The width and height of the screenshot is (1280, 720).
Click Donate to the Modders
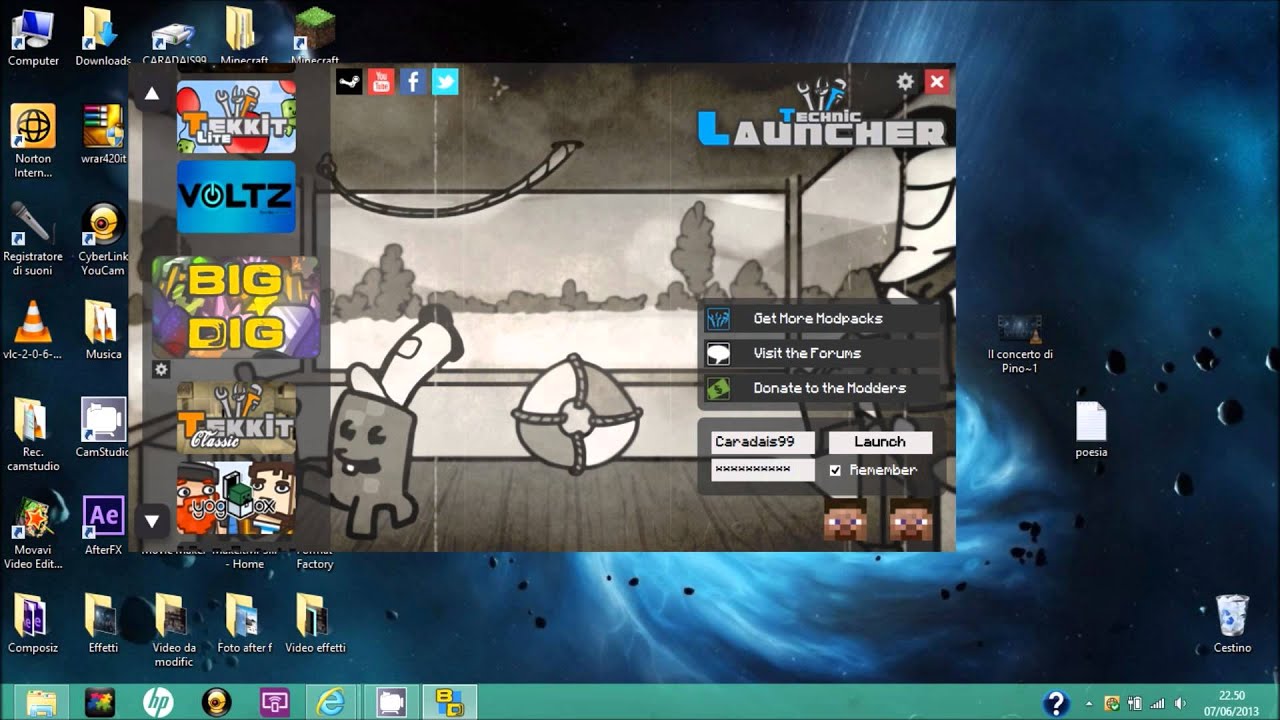829,388
